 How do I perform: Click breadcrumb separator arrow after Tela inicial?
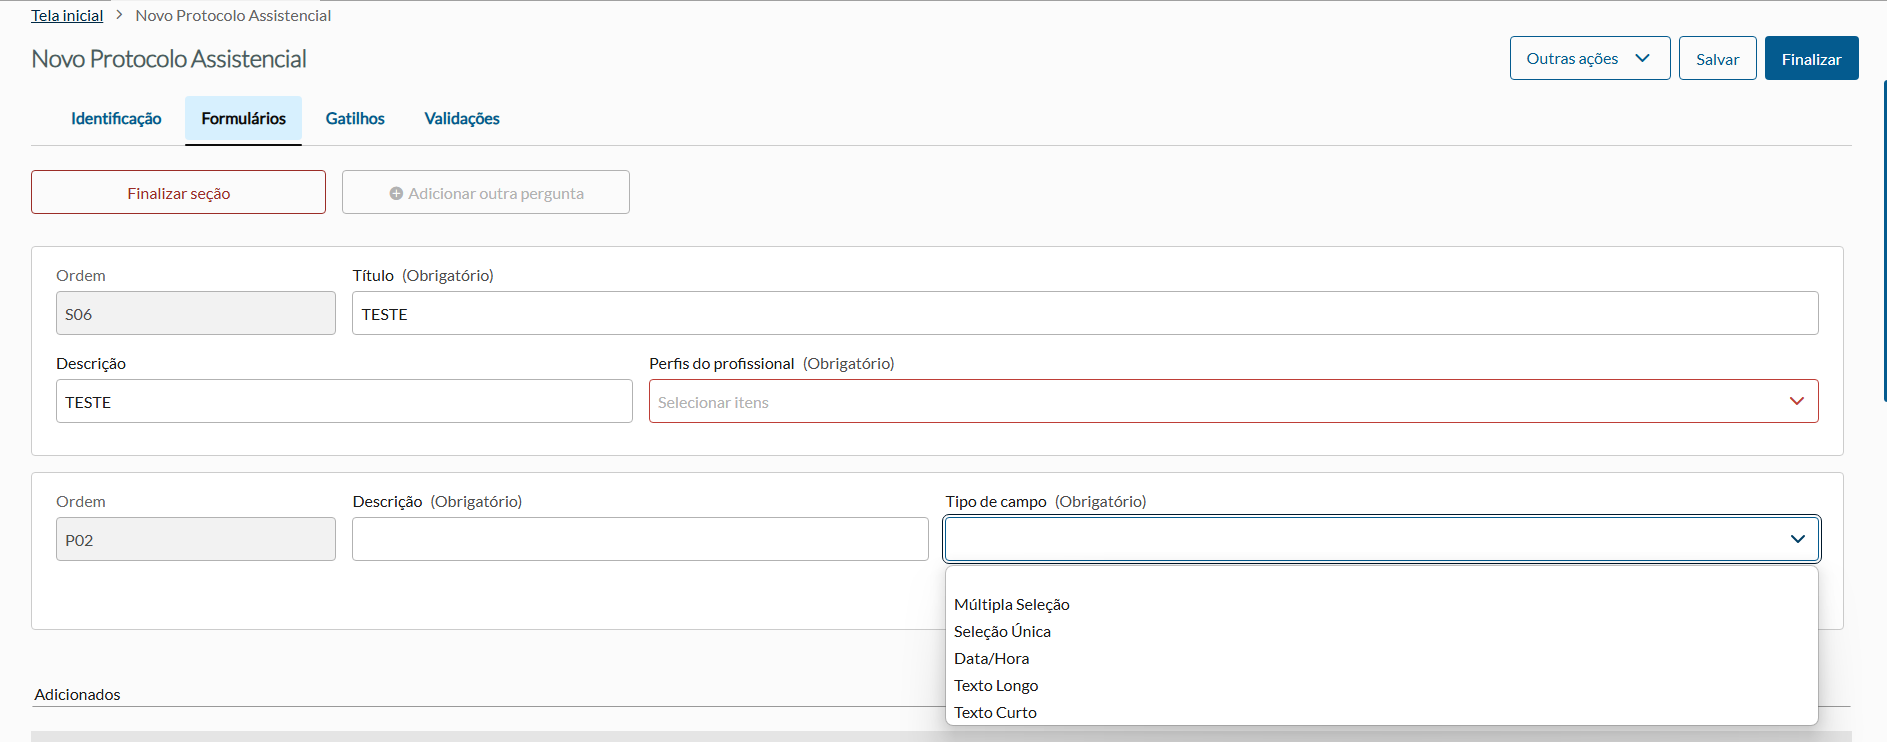(119, 15)
